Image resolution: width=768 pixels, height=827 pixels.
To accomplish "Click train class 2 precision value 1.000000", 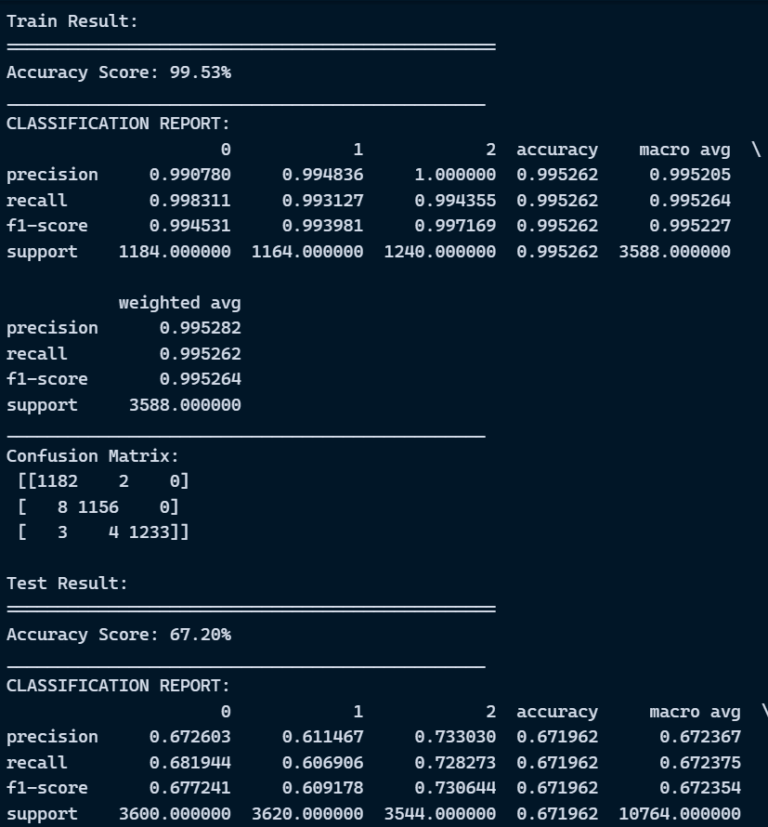I will [x=455, y=175].
